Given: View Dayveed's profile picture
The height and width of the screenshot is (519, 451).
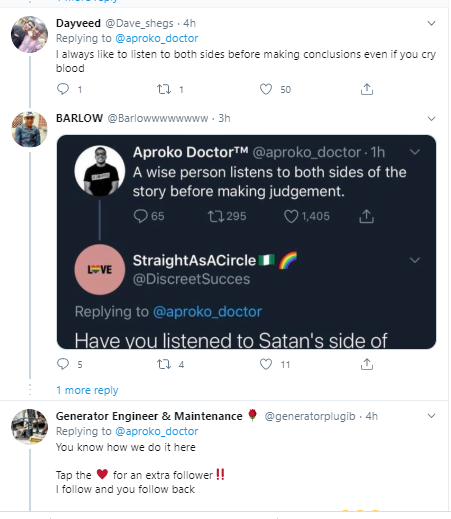Looking at the screenshot, I should click(x=29, y=34).
